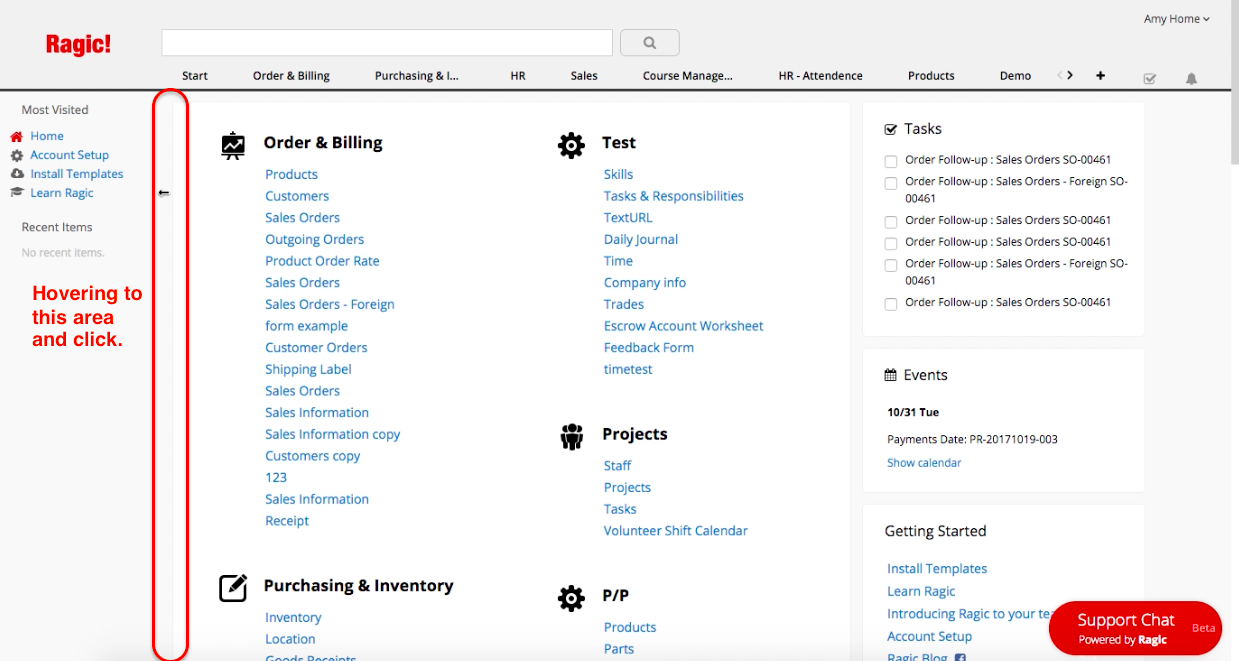1239x661 pixels.
Task: Open the search by clicking the magnifier icon
Action: (x=649, y=42)
